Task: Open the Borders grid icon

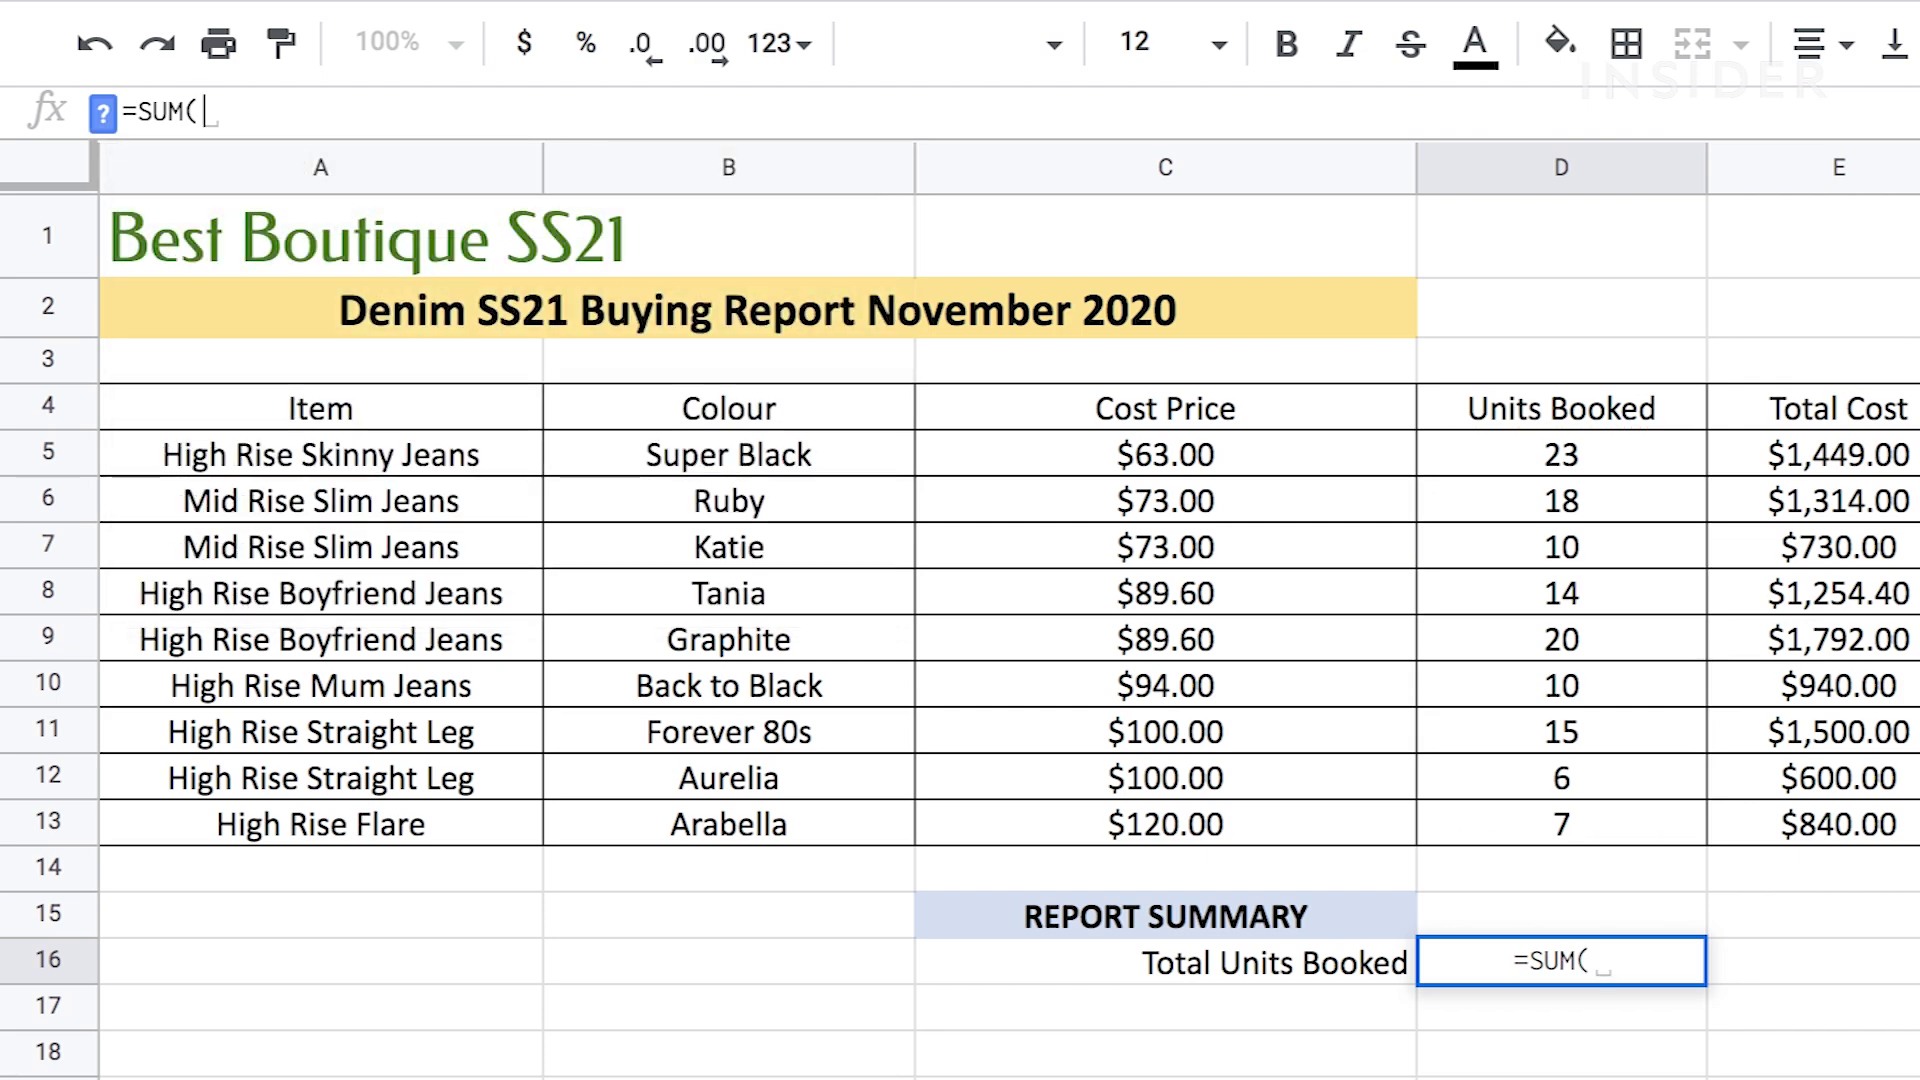Action: click(x=1626, y=43)
